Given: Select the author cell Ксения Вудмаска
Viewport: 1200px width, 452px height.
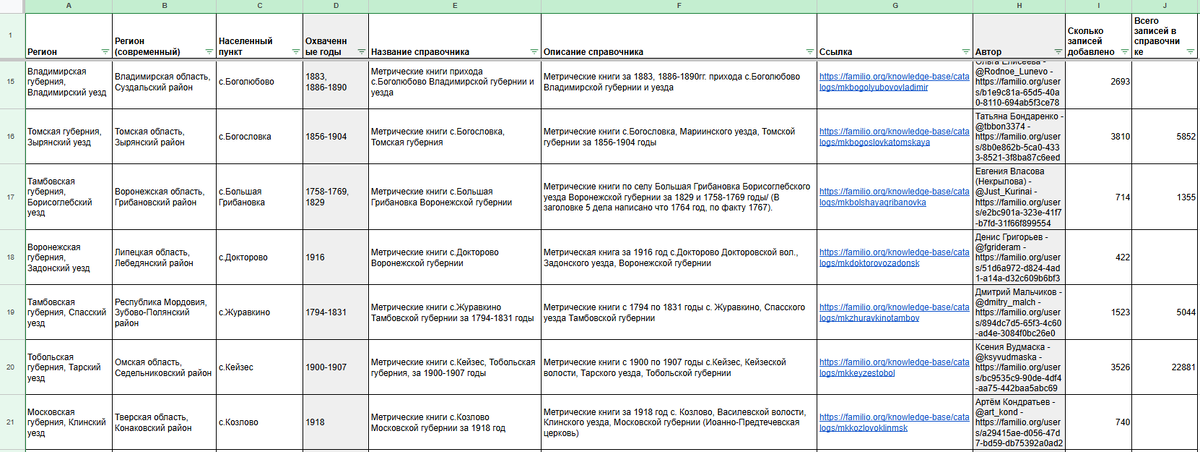Looking at the screenshot, I should coord(1017,366).
